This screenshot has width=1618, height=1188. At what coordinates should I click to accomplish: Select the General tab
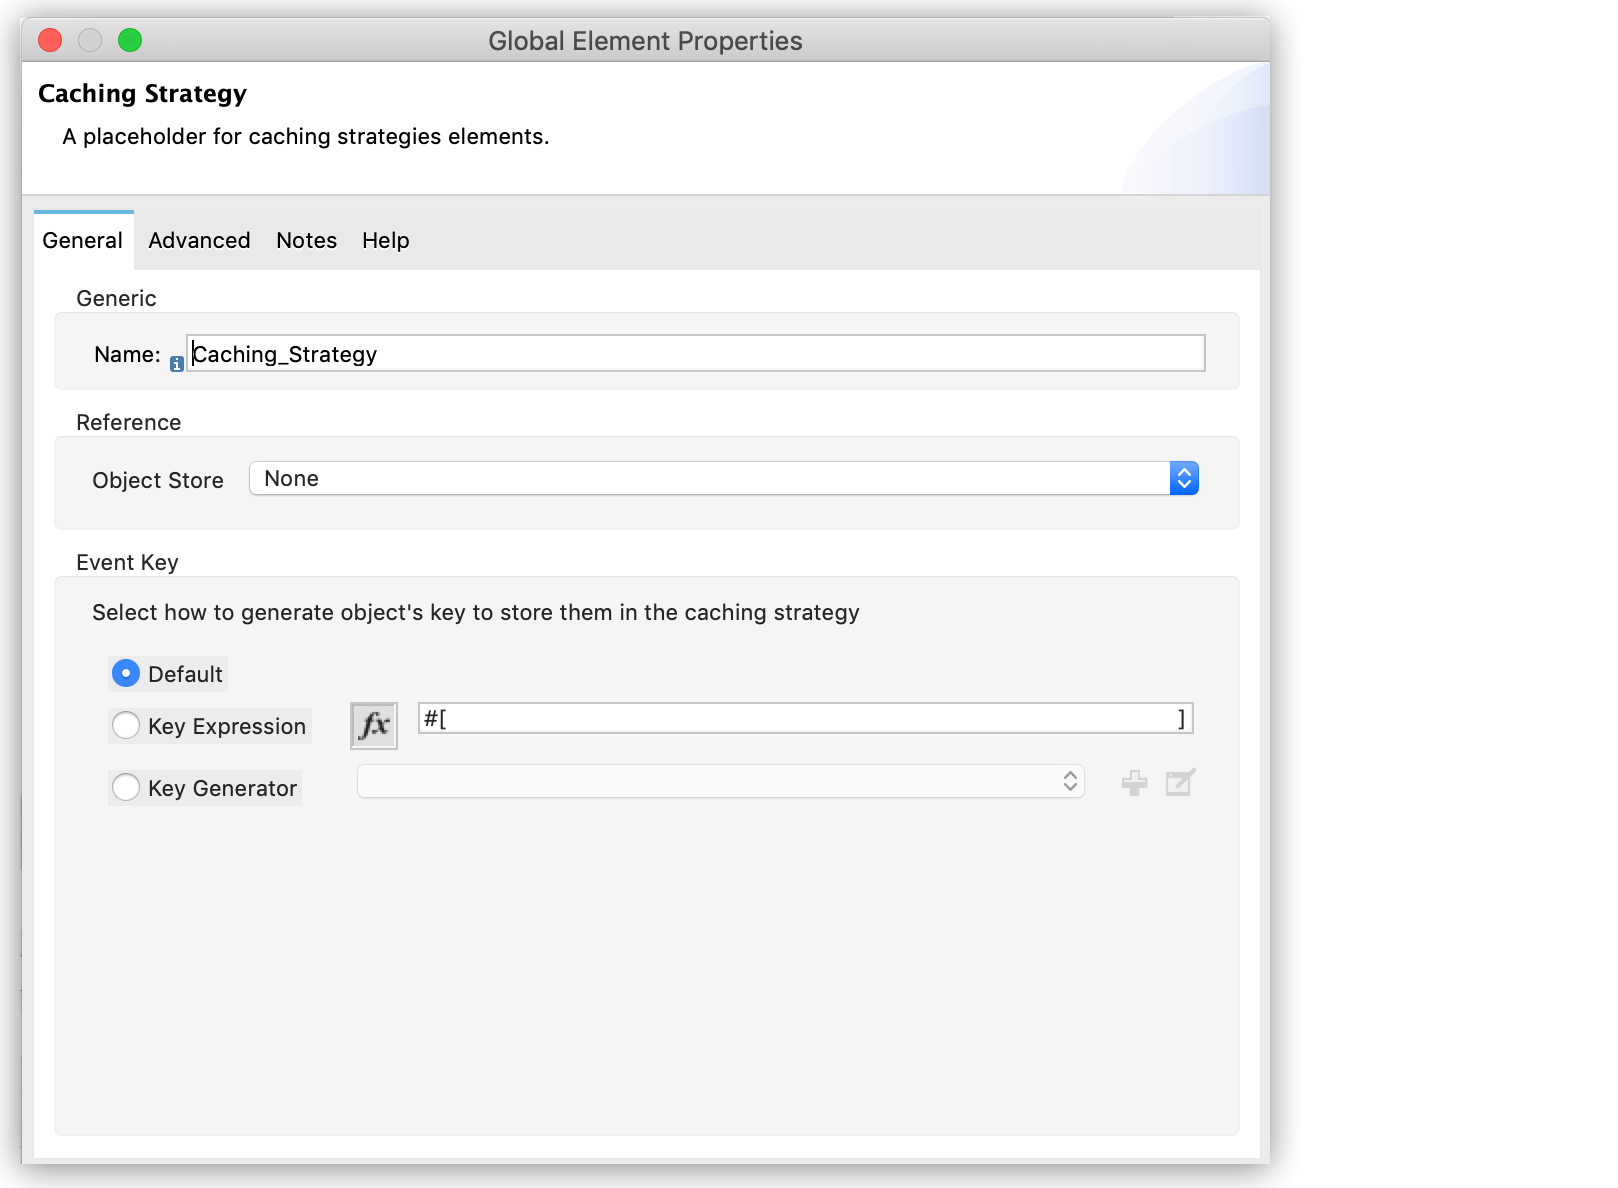click(x=82, y=240)
